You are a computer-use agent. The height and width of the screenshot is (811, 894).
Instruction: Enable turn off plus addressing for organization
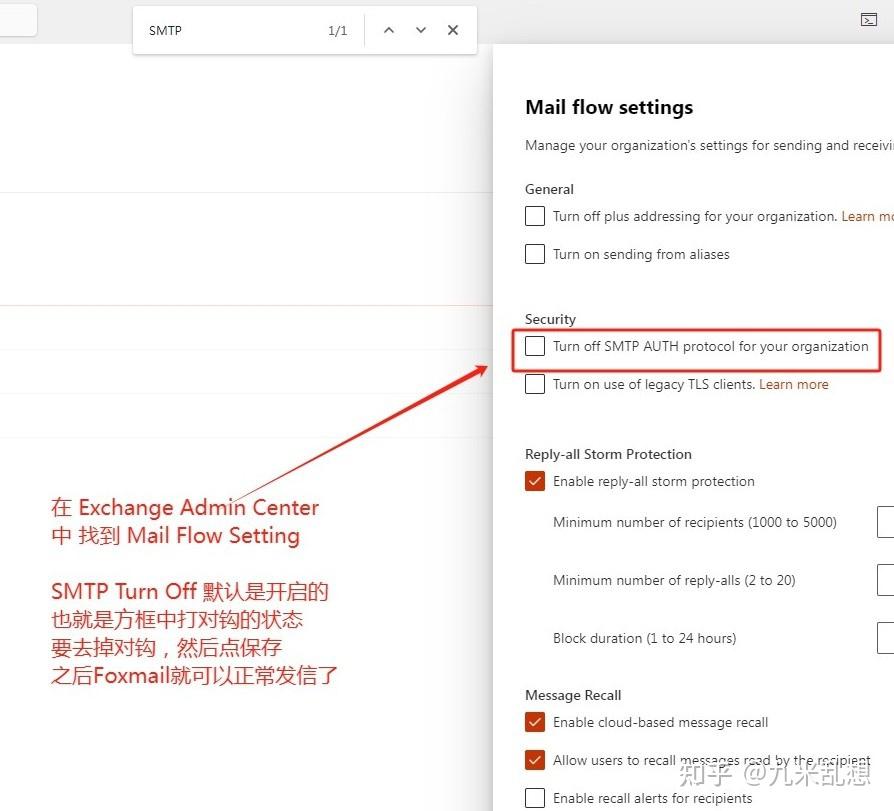(534, 215)
